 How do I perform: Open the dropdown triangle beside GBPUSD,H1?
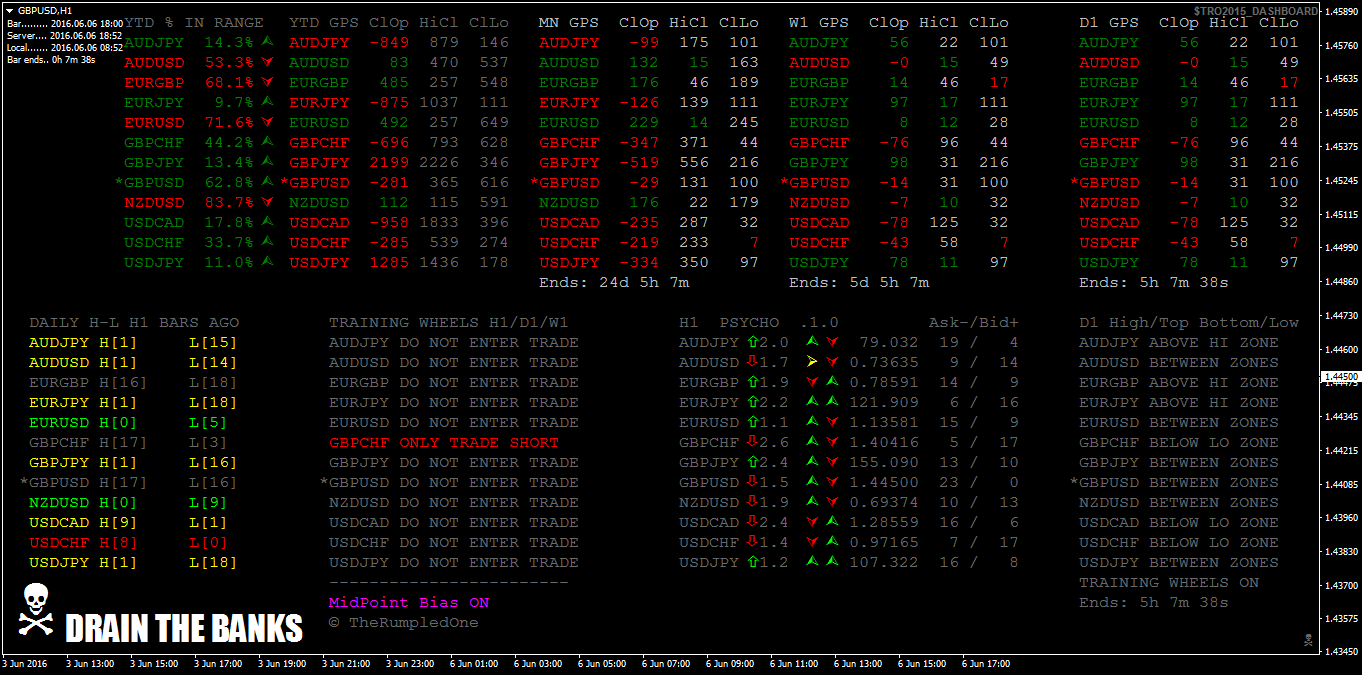click(x=10, y=10)
